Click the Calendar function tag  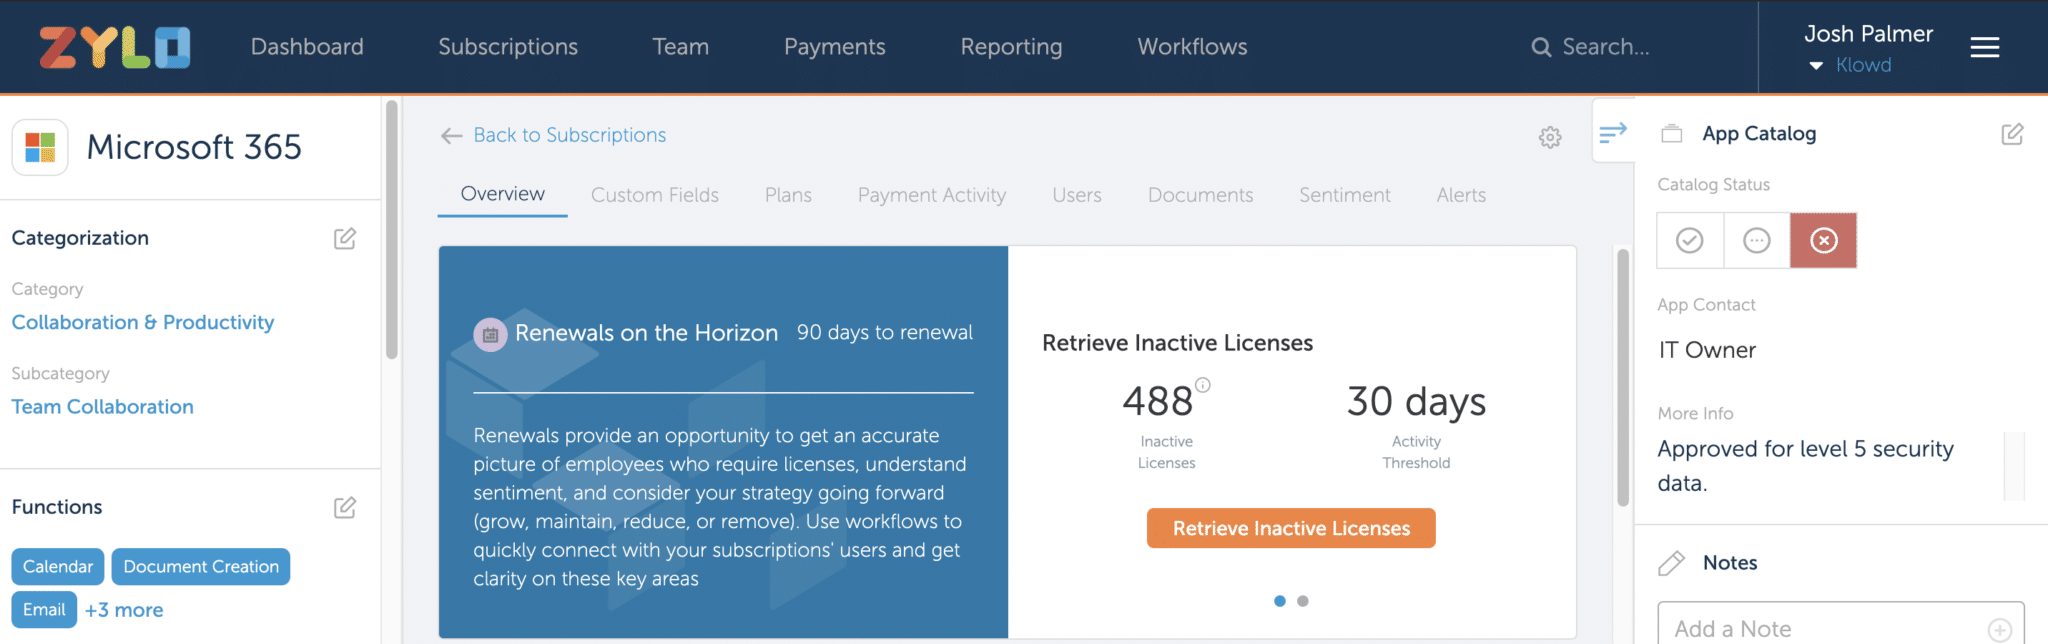coord(58,567)
